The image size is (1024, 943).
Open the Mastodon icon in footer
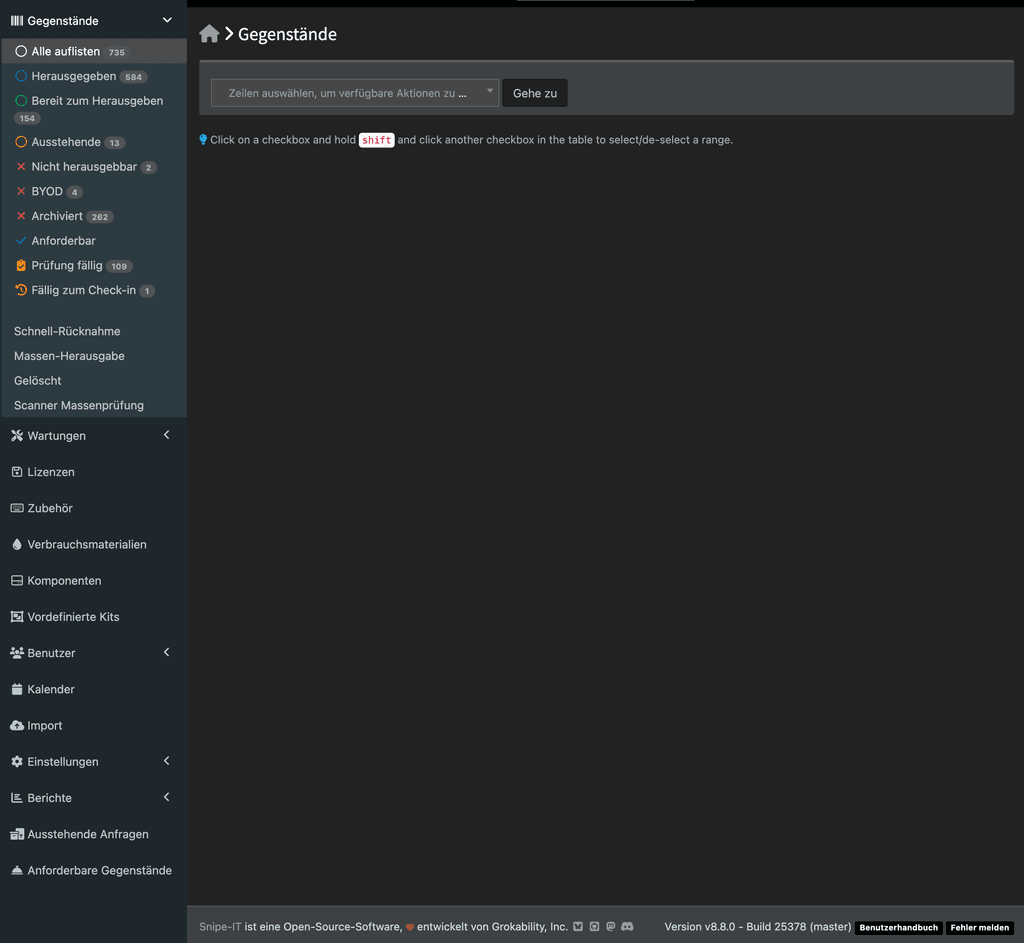point(611,927)
